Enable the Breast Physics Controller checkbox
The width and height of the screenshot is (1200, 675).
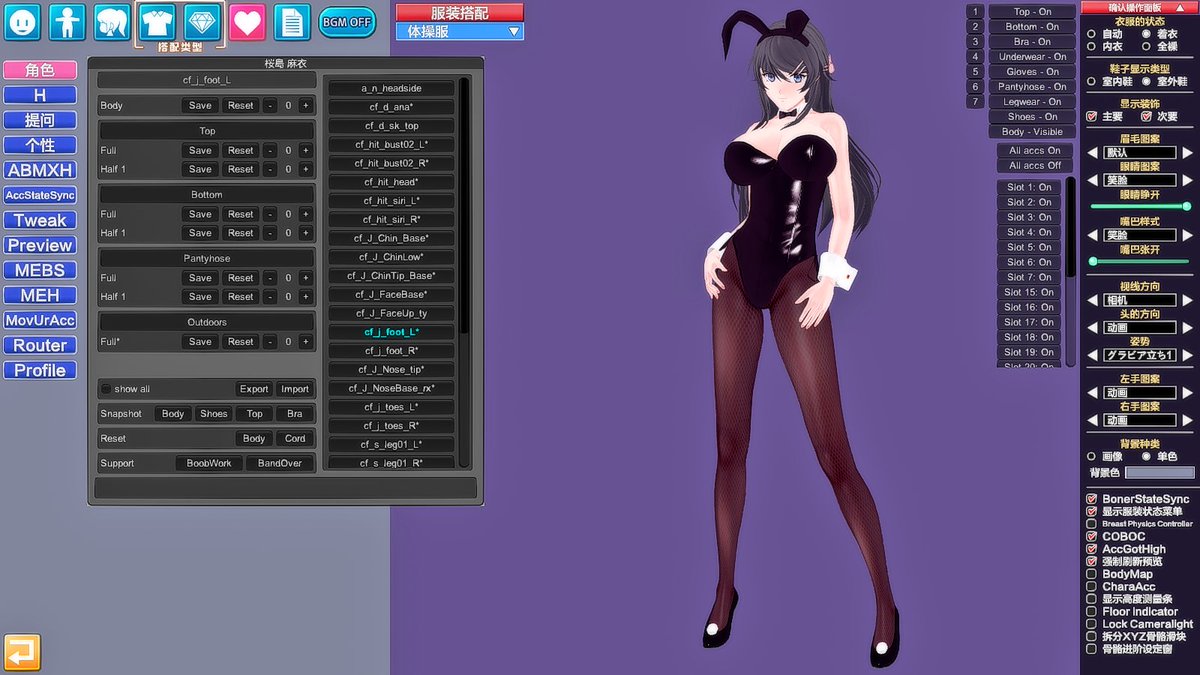1092,524
